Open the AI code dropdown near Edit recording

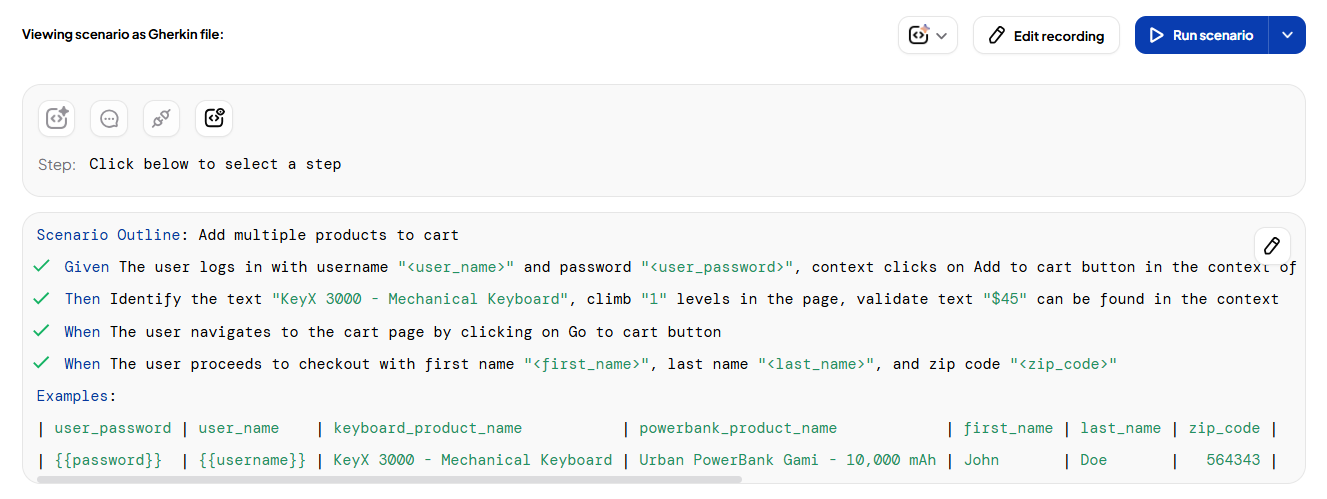[x=928, y=35]
